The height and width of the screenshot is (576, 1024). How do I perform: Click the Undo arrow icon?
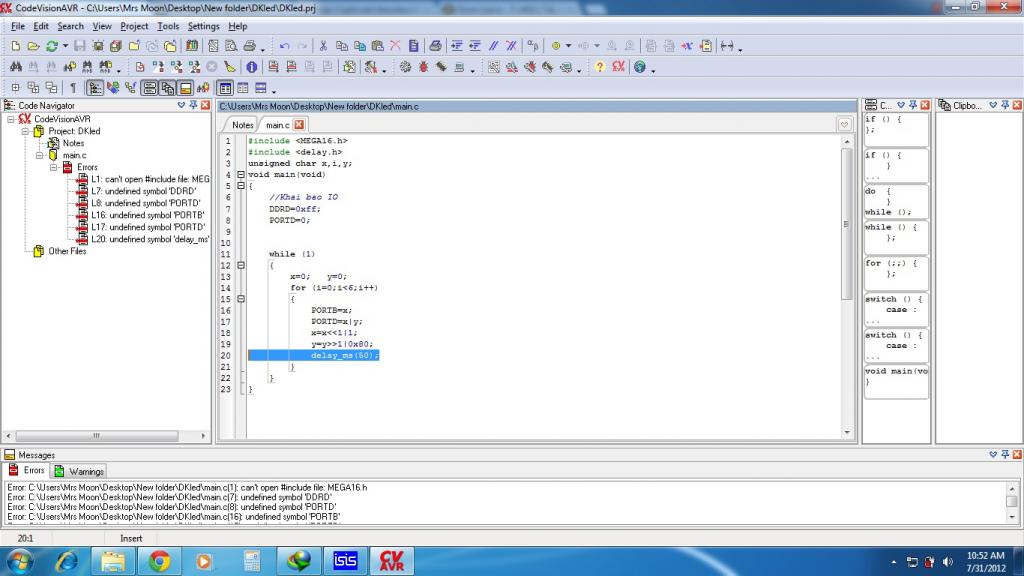point(285,46)
